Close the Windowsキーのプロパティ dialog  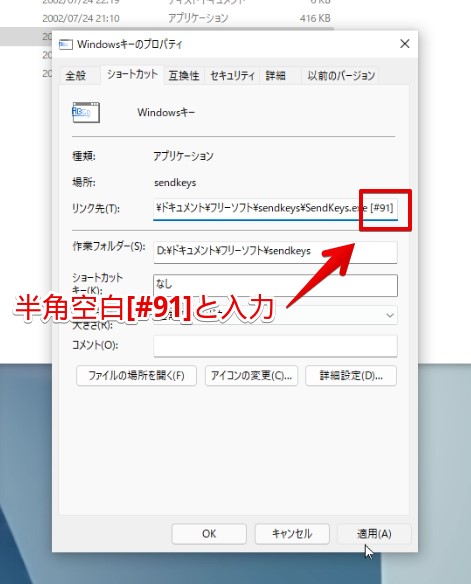(x=405, y=44)
